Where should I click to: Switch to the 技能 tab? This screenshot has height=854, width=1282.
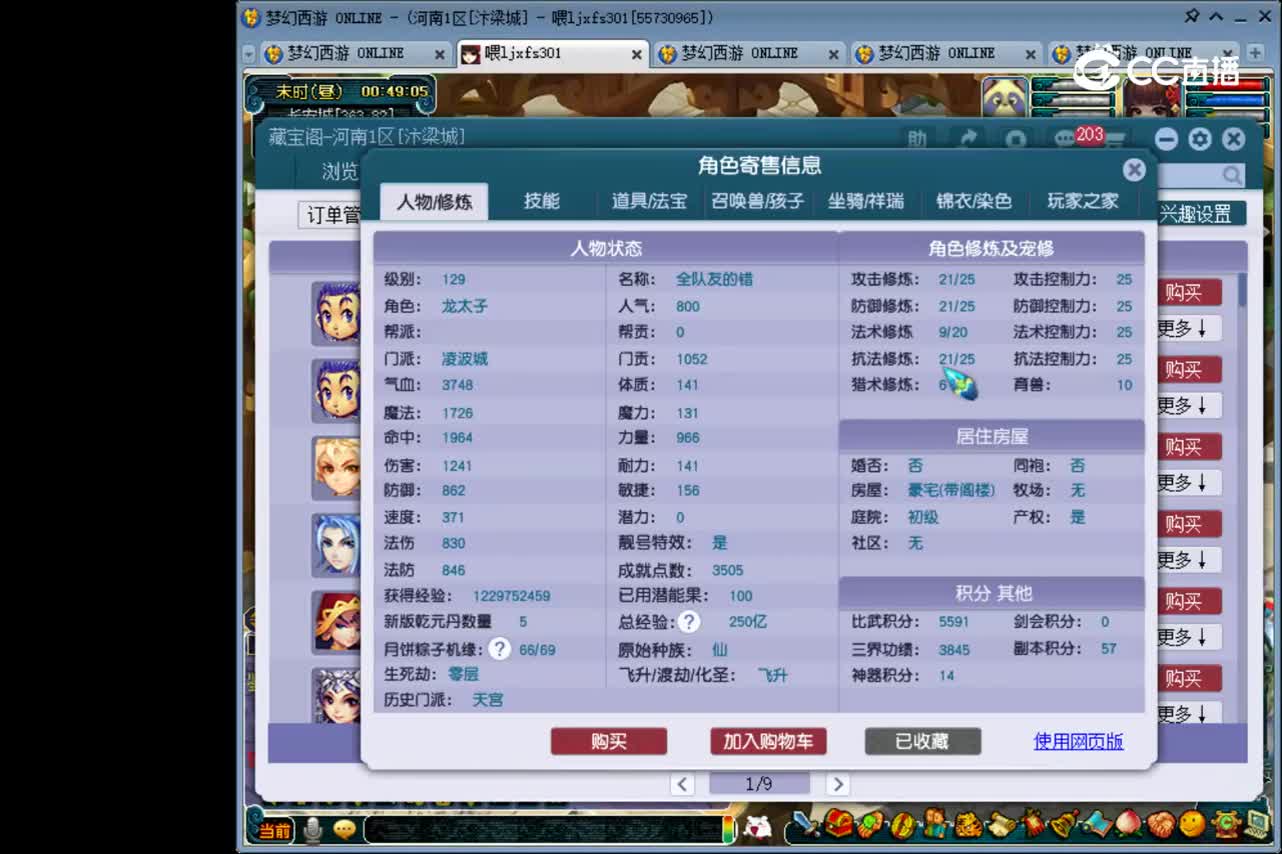pyautogui.click(x=542, y=201)
